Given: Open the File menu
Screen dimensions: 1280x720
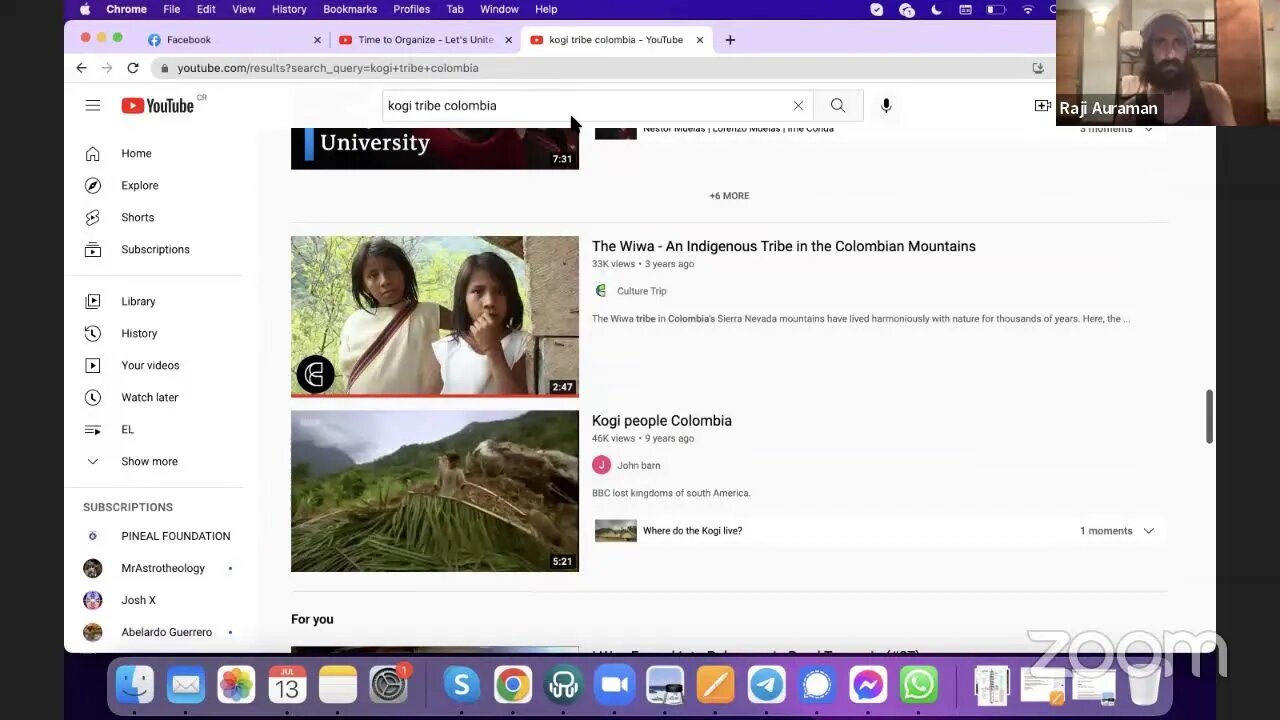Looking at the screenshot, I should point(172,9).
